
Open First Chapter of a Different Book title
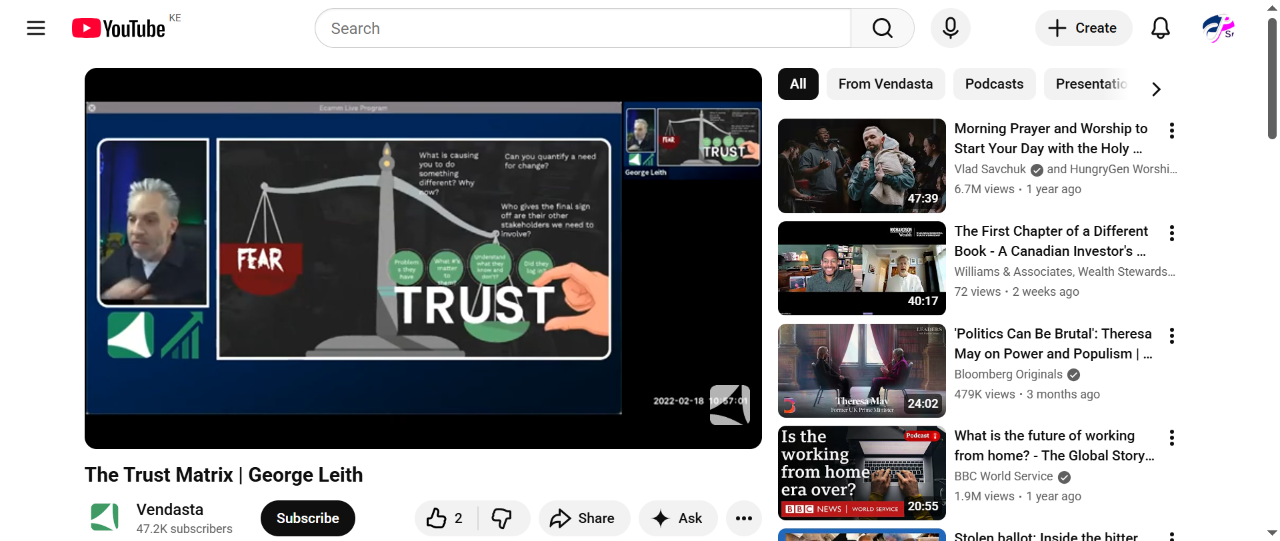click(1051, 241)
